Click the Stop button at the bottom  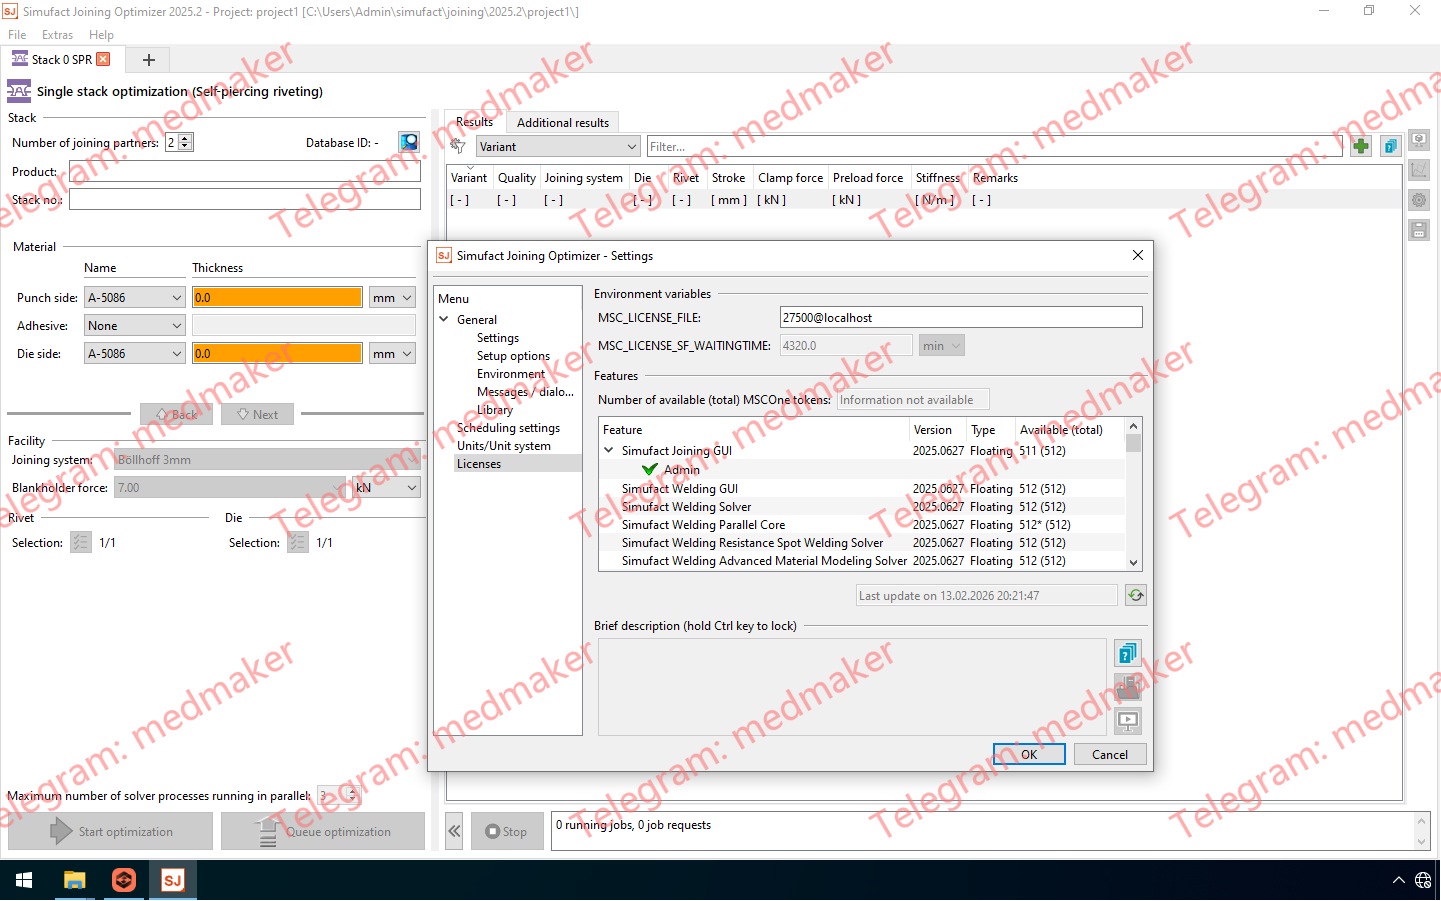pyautogui.click(x=507, y=831)
